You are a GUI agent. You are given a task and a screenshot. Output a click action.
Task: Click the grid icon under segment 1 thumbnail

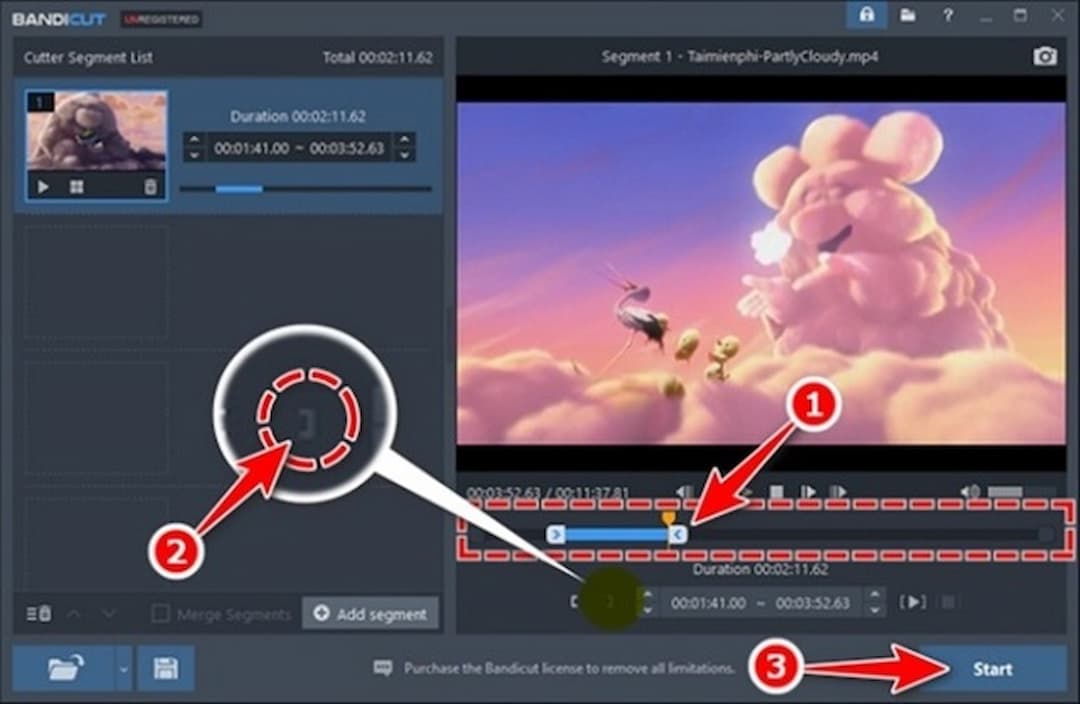tap(76, 187)
